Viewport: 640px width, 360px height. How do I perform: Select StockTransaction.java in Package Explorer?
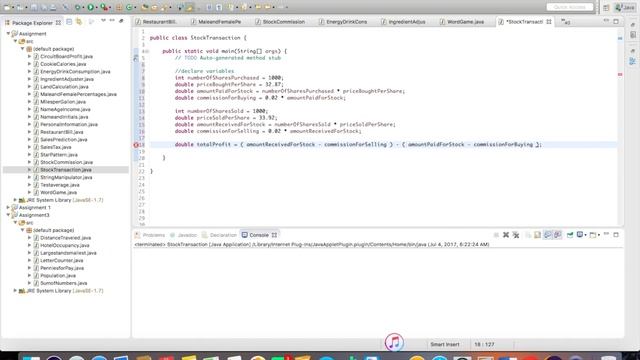pos(66,170)
